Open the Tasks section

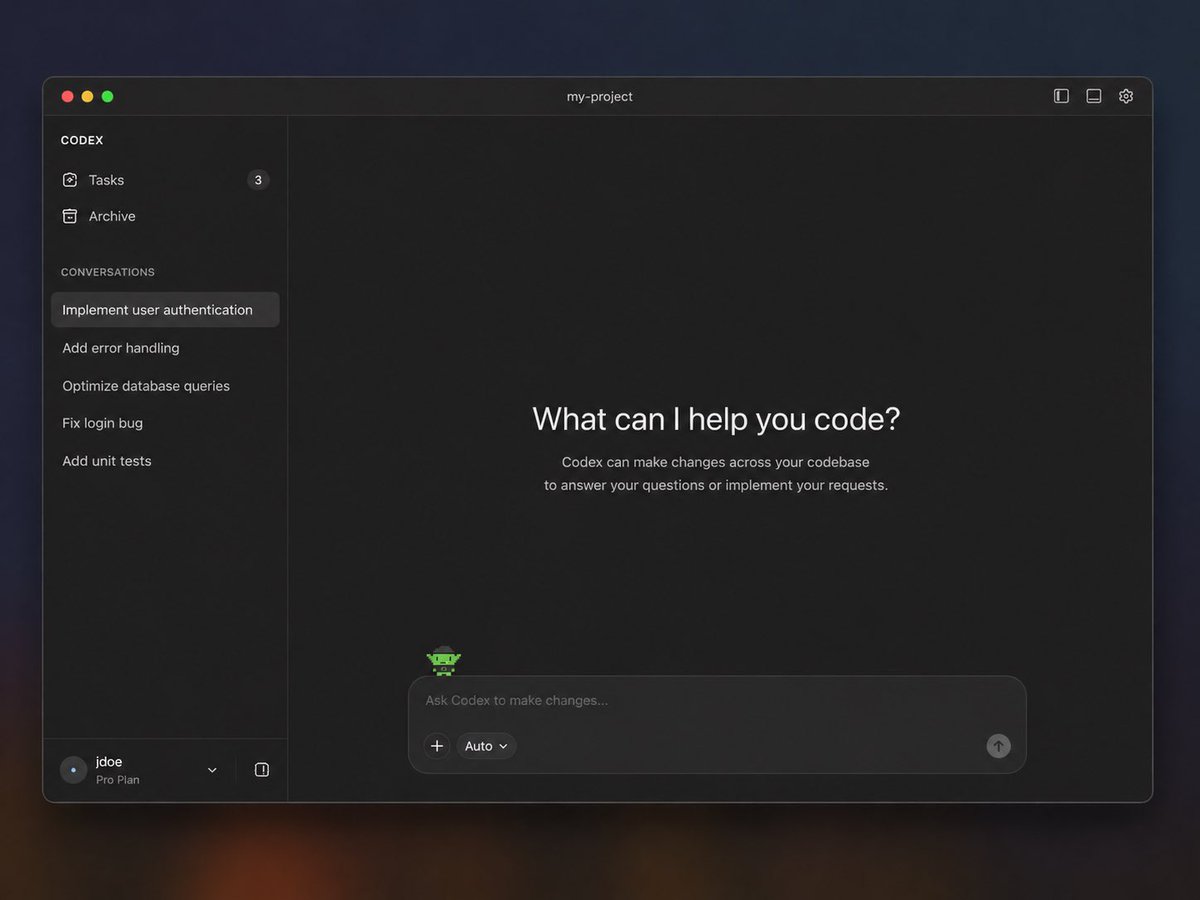click(165, 180)
